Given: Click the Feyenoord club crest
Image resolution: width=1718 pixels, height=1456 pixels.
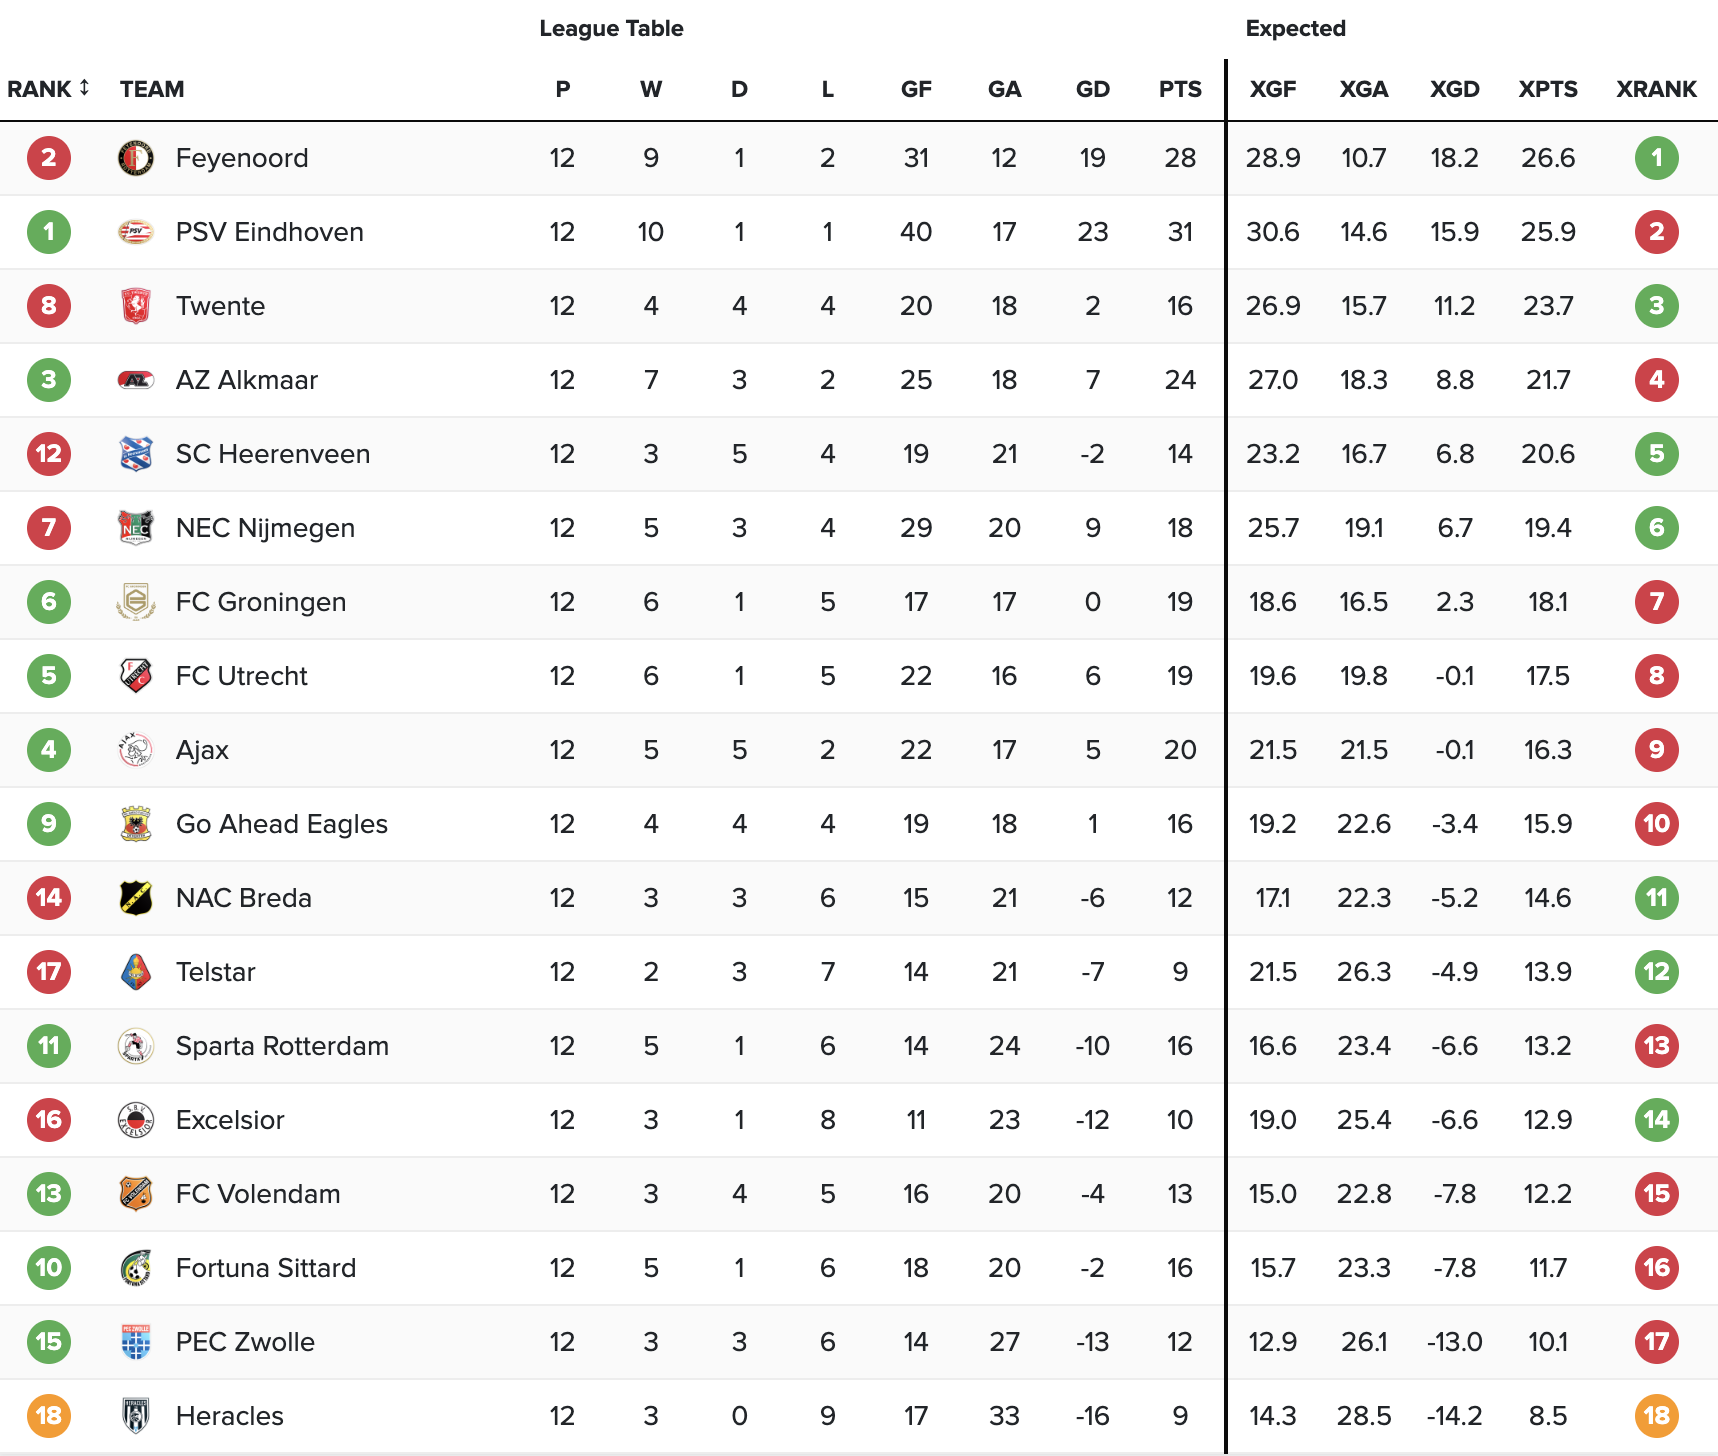Looking at the screenshot, I should click(x=136, y=158).
